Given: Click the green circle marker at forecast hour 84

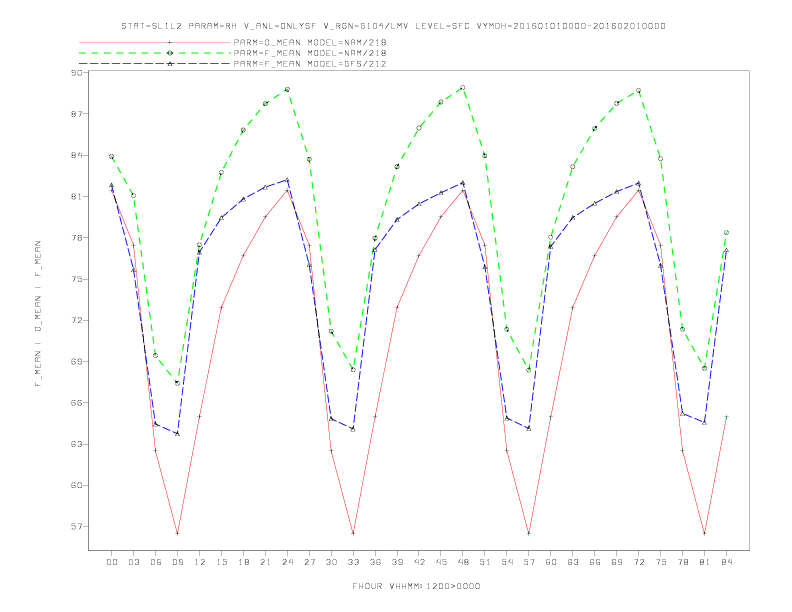Looking at the screenshot, I should pyautogui.click(x=726, y=233).
